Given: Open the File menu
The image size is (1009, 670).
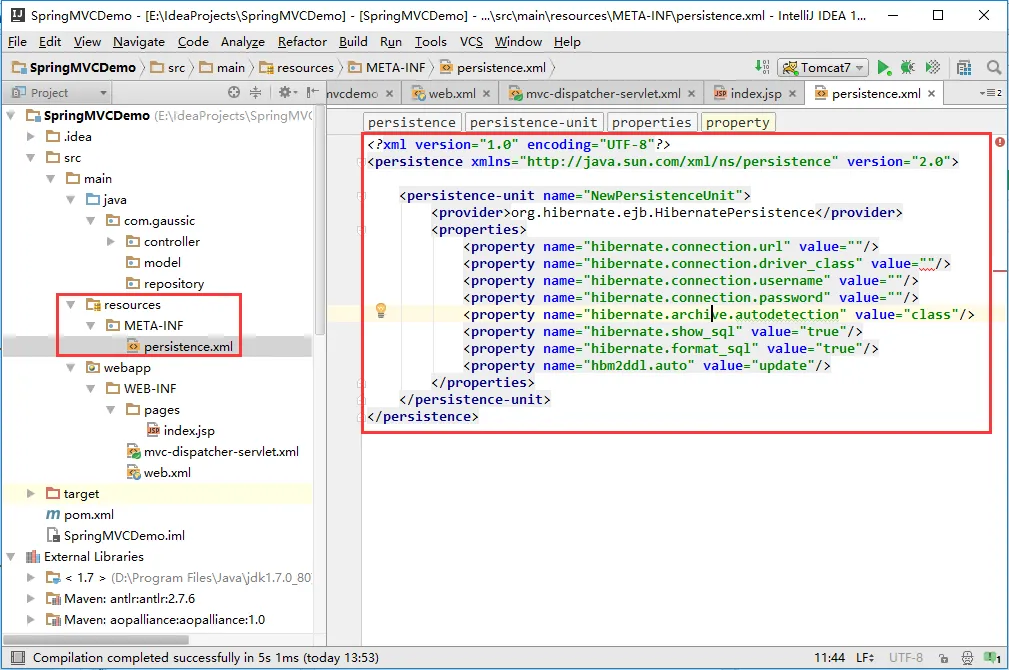Looking at the screenshot, I should tap(17, 42).
